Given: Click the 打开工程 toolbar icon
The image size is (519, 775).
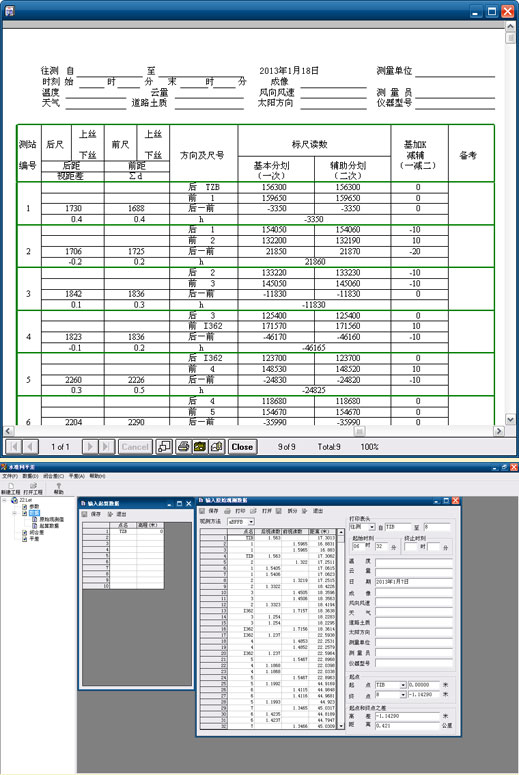Looking at the screenshot, I should pos(33,489).
